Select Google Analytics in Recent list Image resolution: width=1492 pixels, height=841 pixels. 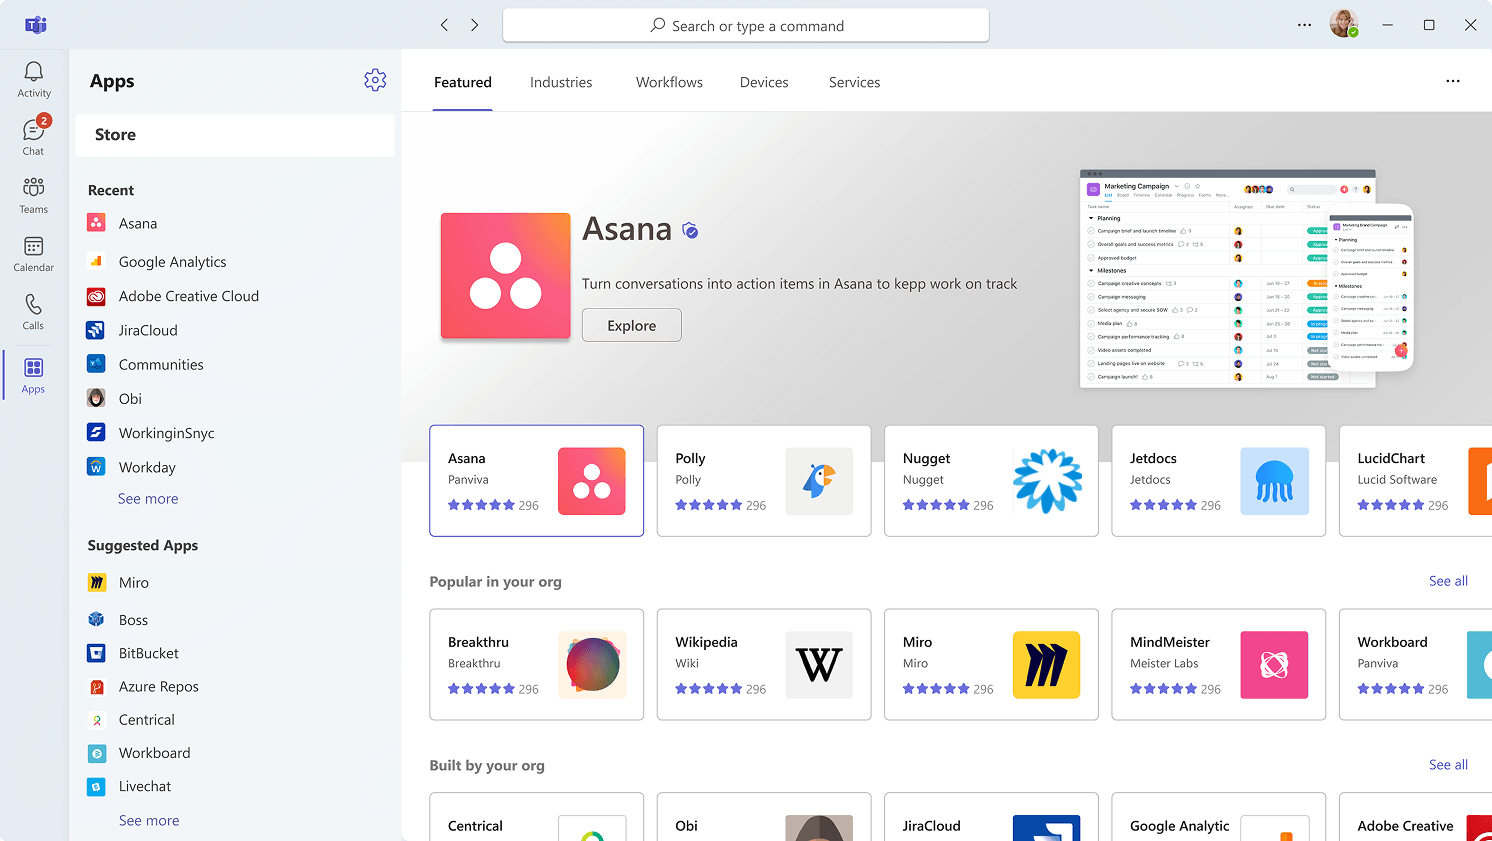172,262
